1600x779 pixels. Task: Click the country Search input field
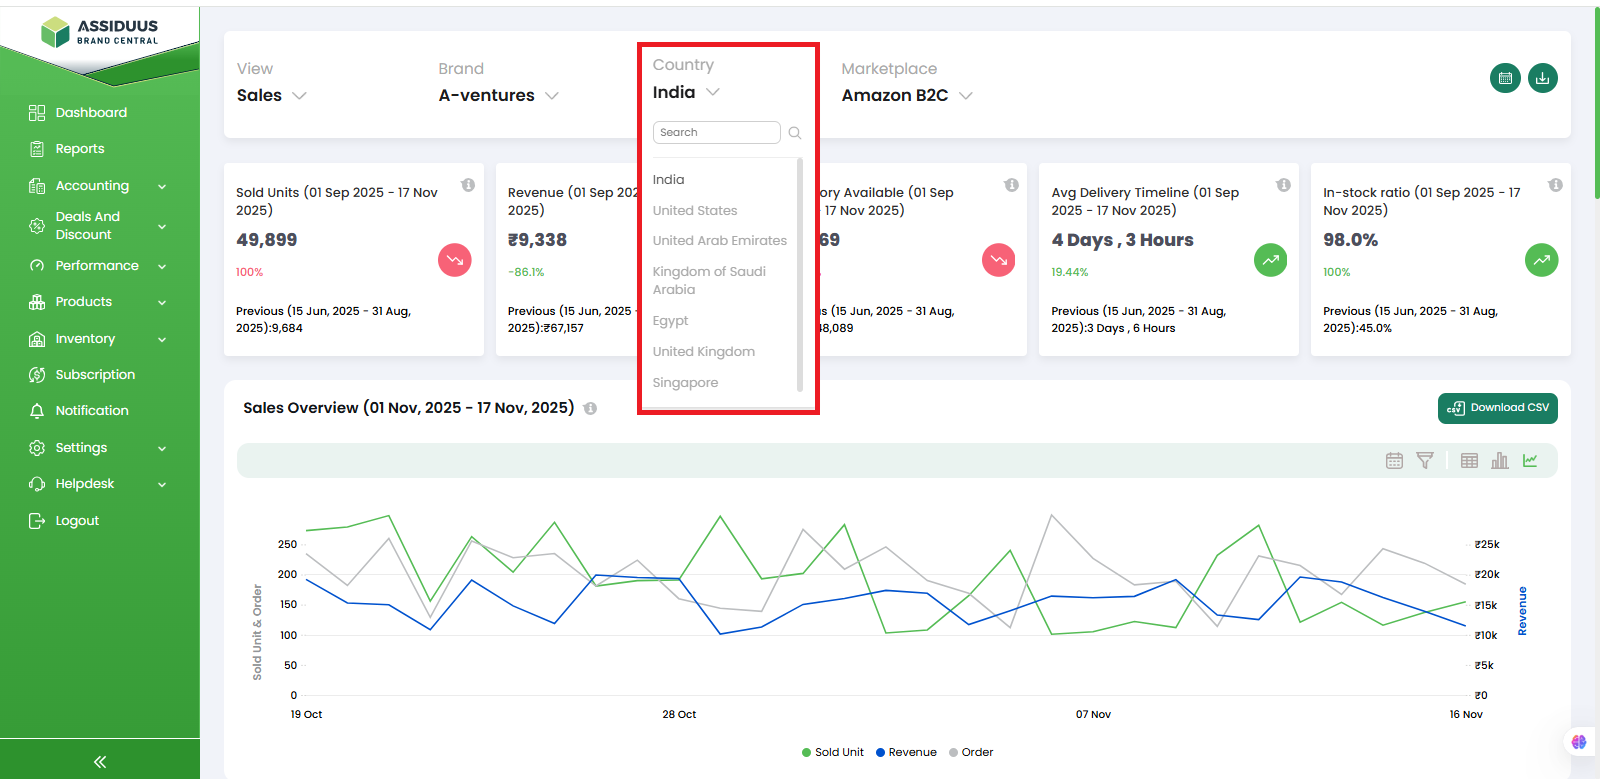tap(716, 133)
